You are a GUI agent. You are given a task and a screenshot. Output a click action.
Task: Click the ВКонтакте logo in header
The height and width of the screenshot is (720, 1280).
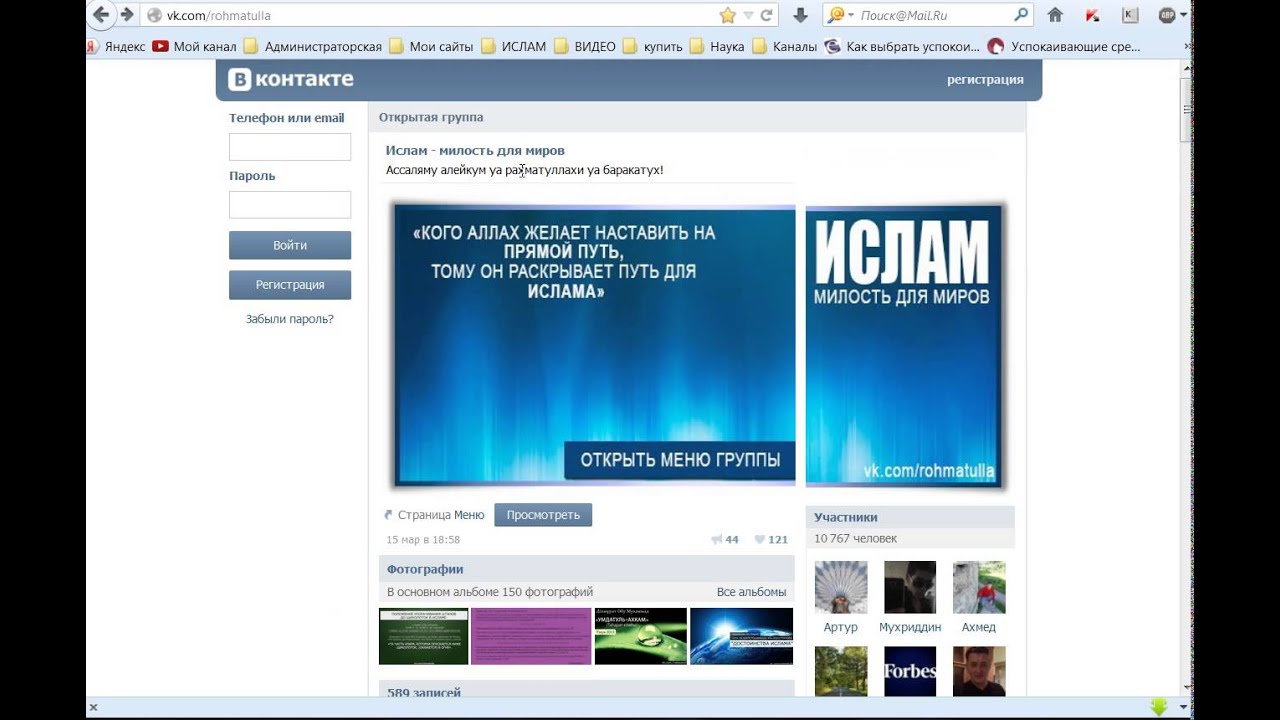pos(291,79)
